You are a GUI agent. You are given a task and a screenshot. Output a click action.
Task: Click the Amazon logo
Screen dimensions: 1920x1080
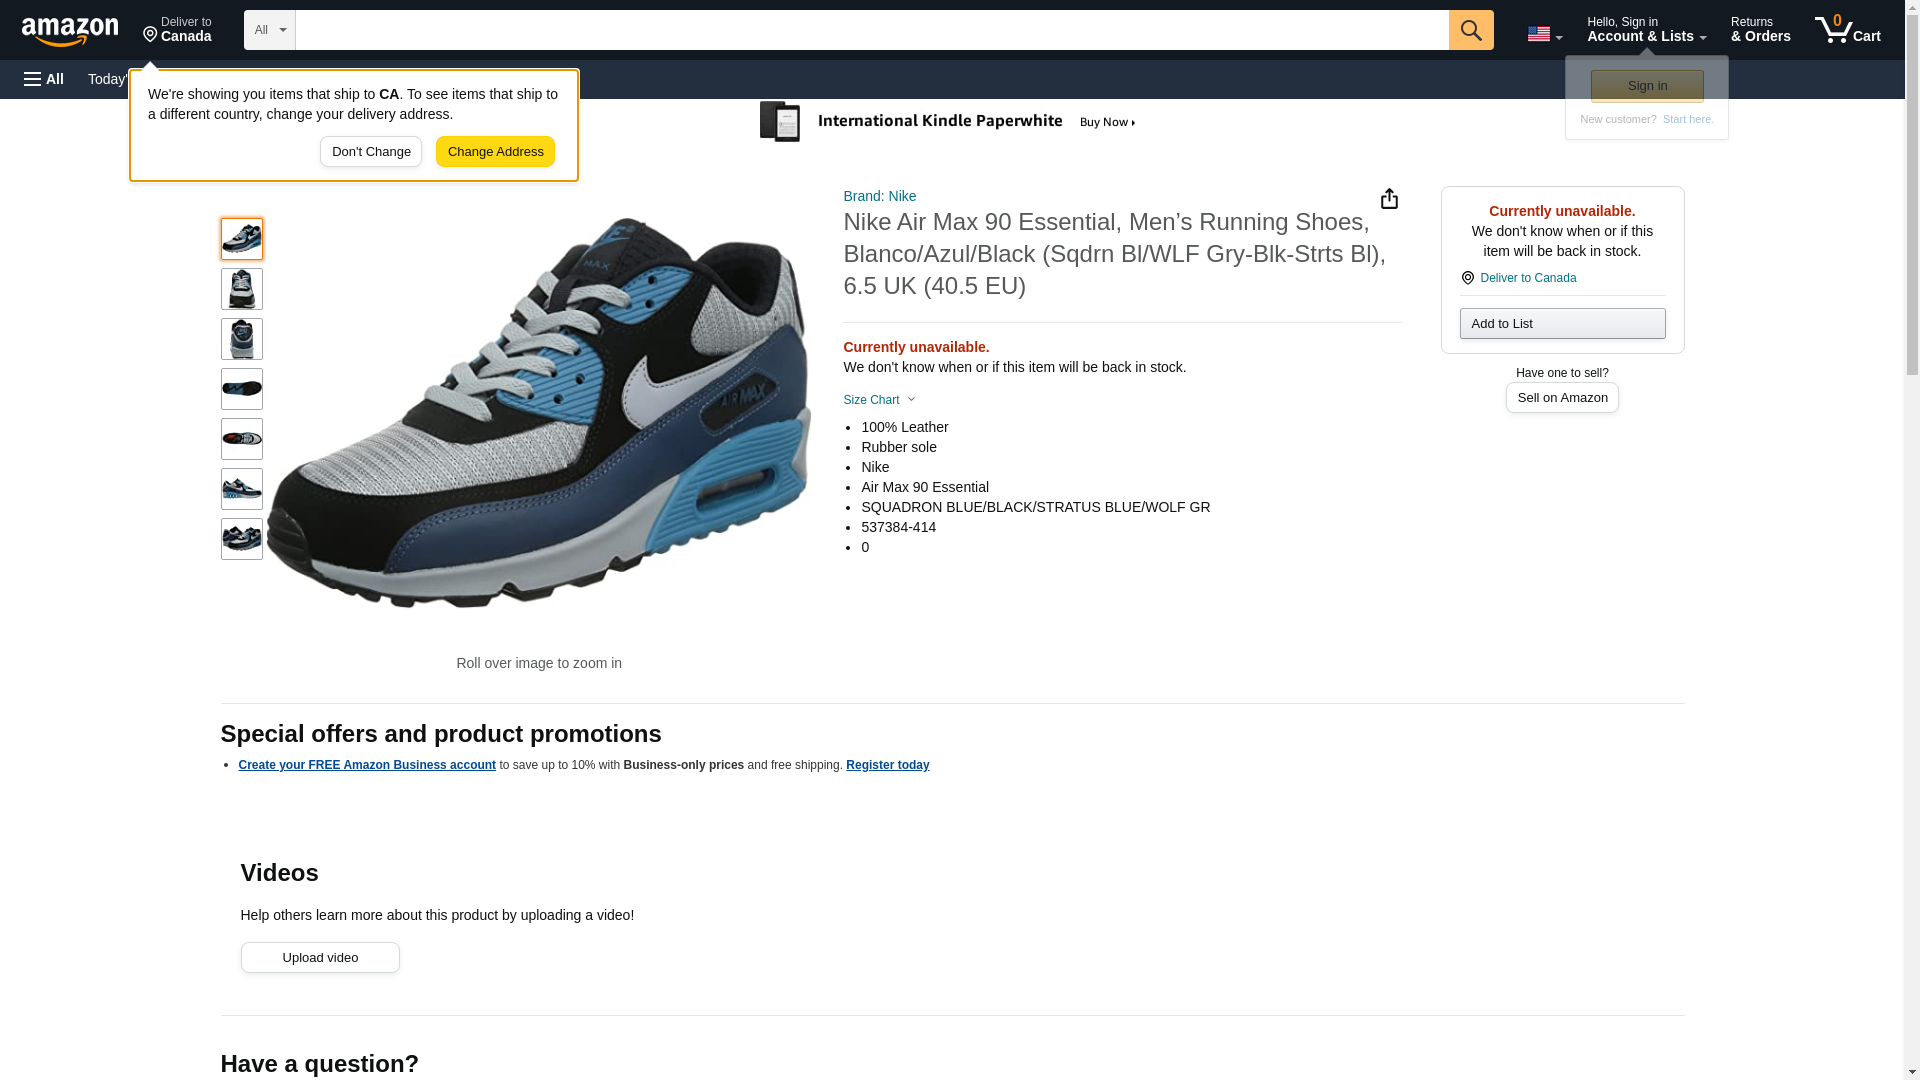(x=70, y=31)
